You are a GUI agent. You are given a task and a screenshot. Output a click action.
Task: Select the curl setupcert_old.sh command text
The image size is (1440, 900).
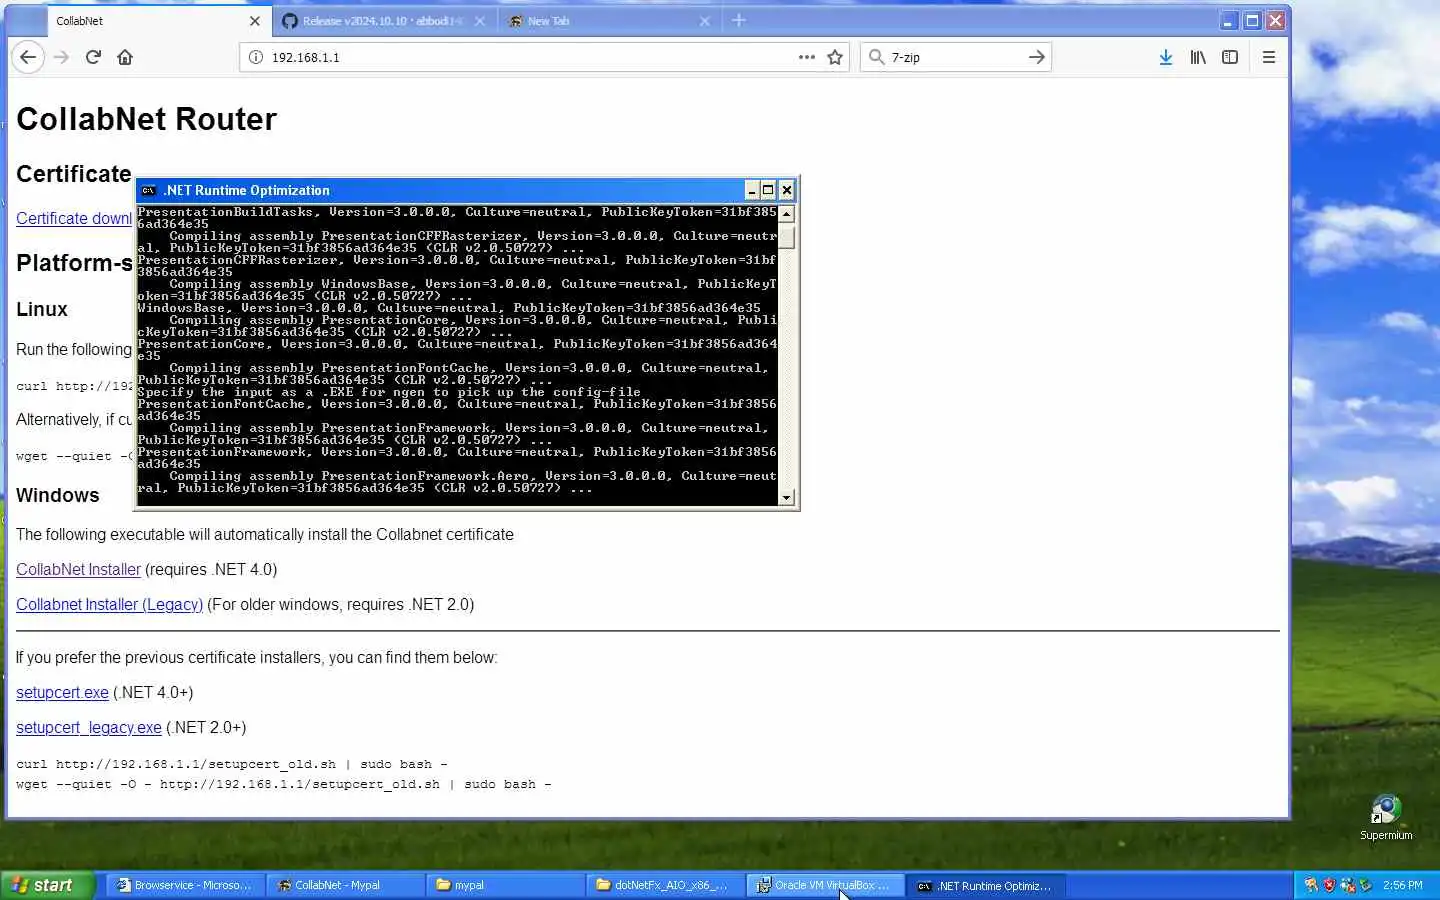(232, 764)
